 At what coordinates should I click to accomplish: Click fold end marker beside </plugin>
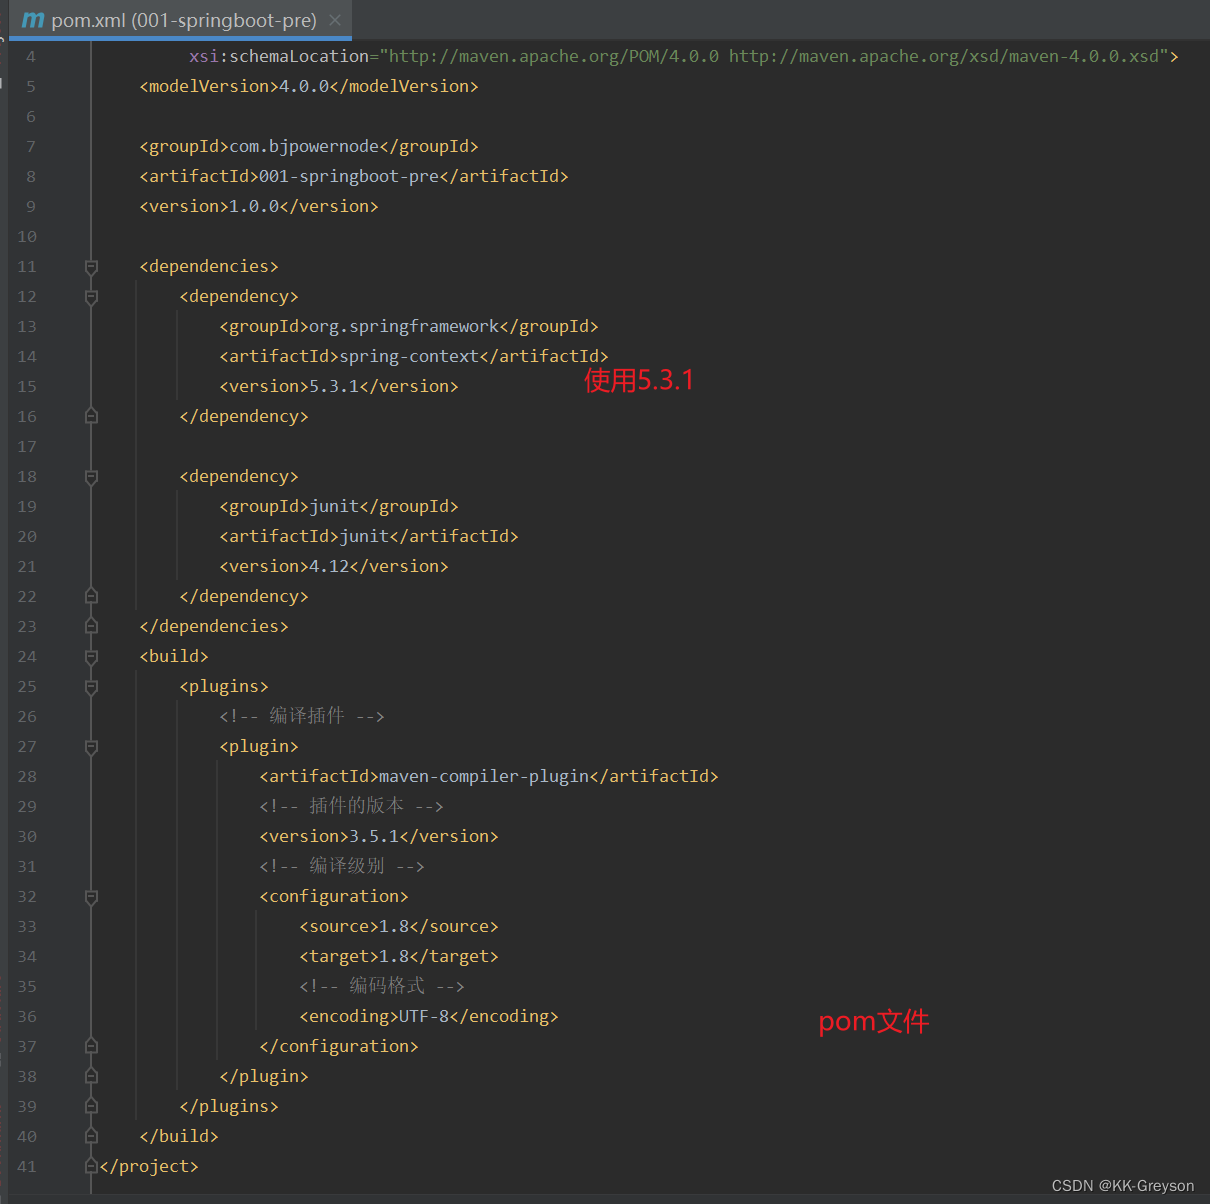(x=91, y=1076)
